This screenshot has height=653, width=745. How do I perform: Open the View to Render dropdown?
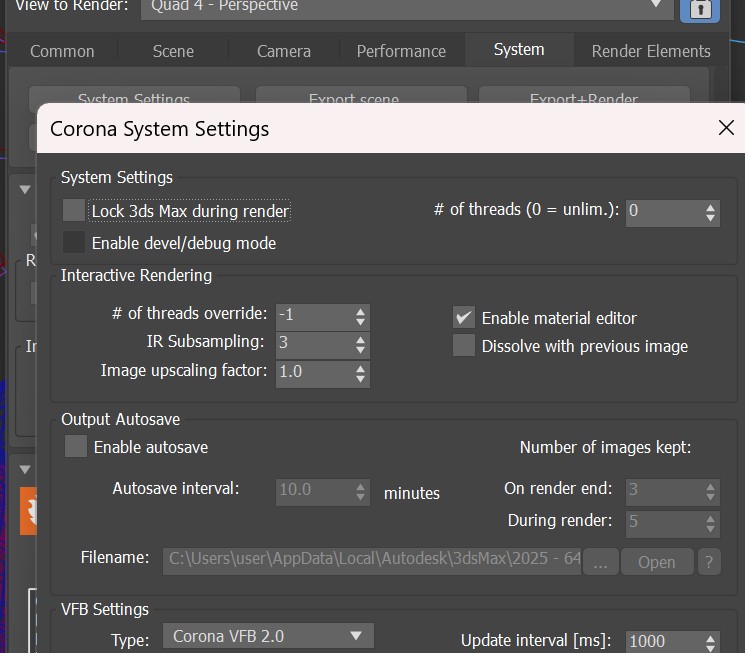(407, 8)
